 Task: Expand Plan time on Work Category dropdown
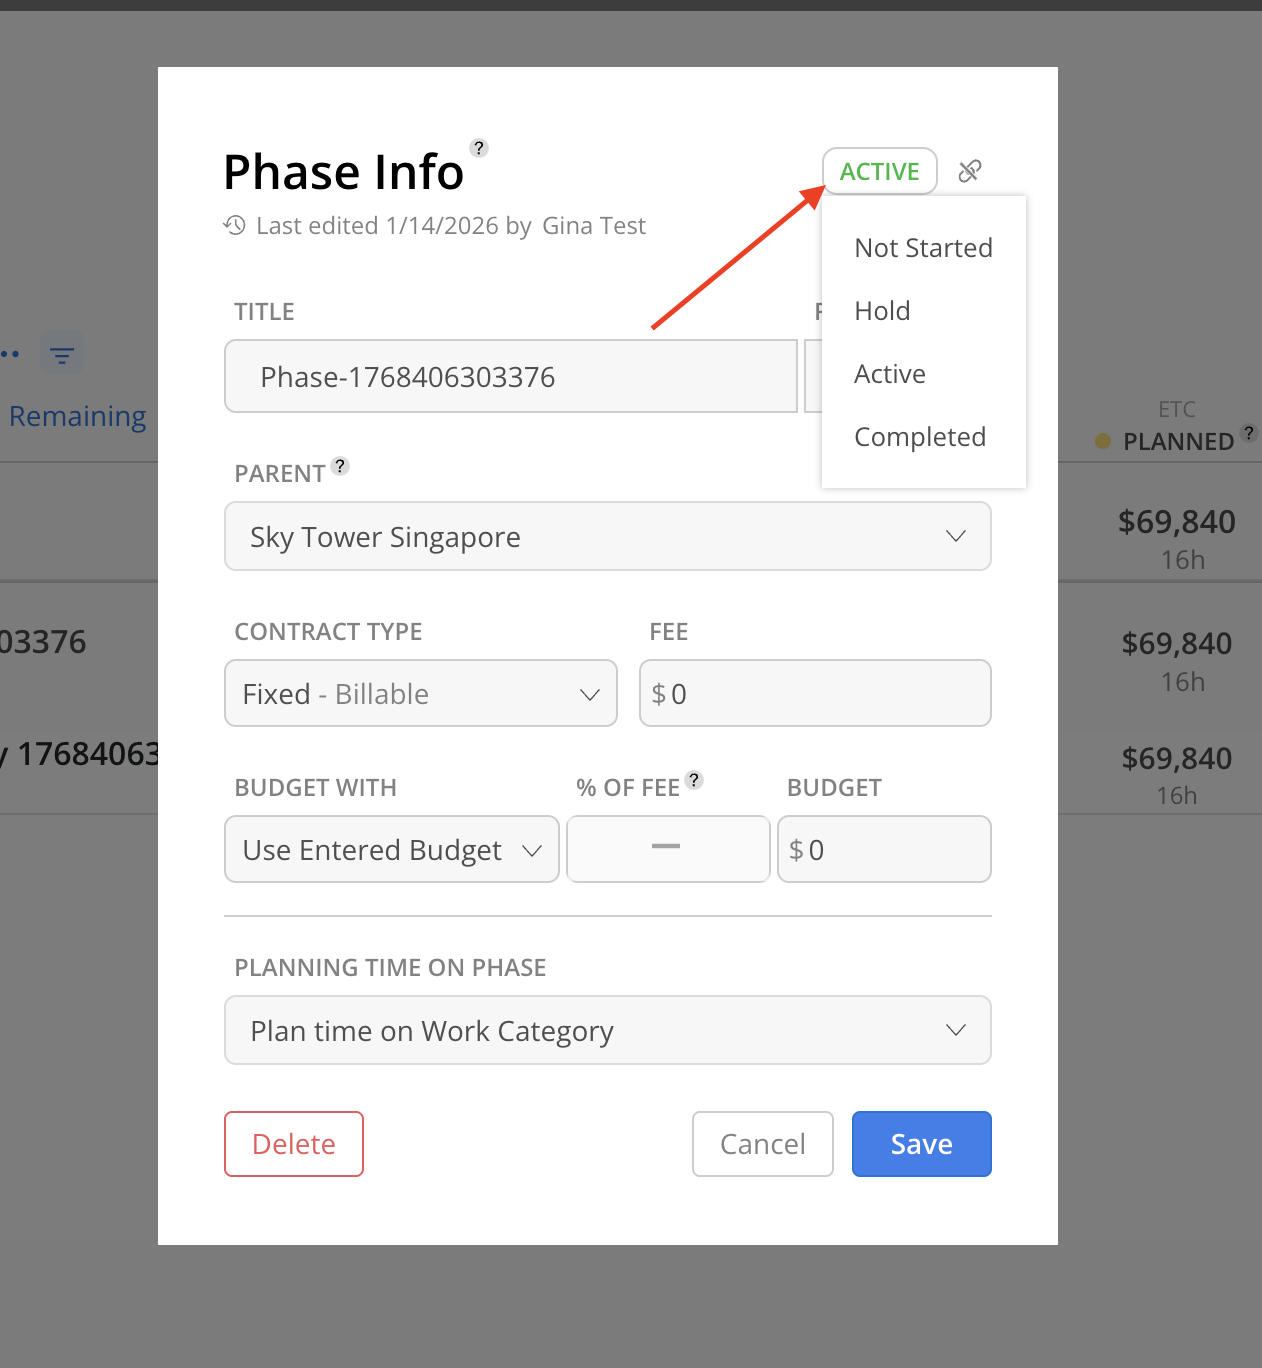(608, 1030)
